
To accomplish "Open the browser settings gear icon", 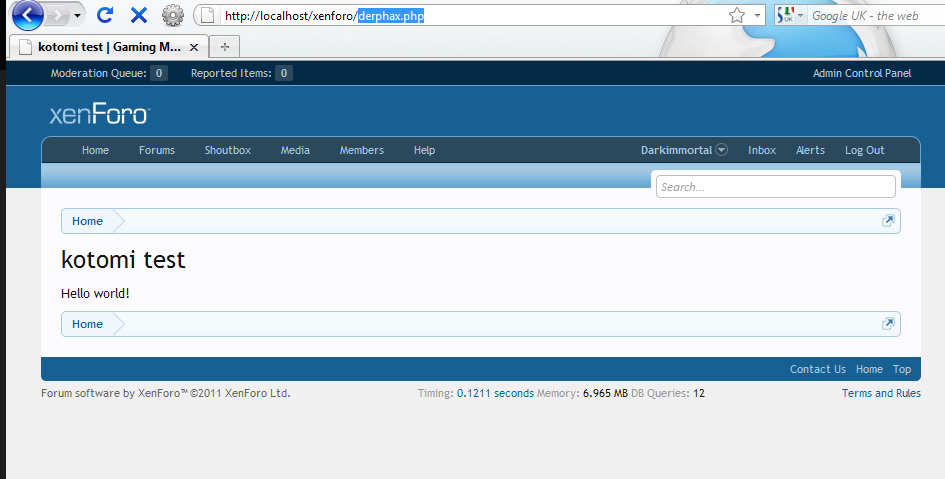I will point(173,15).
